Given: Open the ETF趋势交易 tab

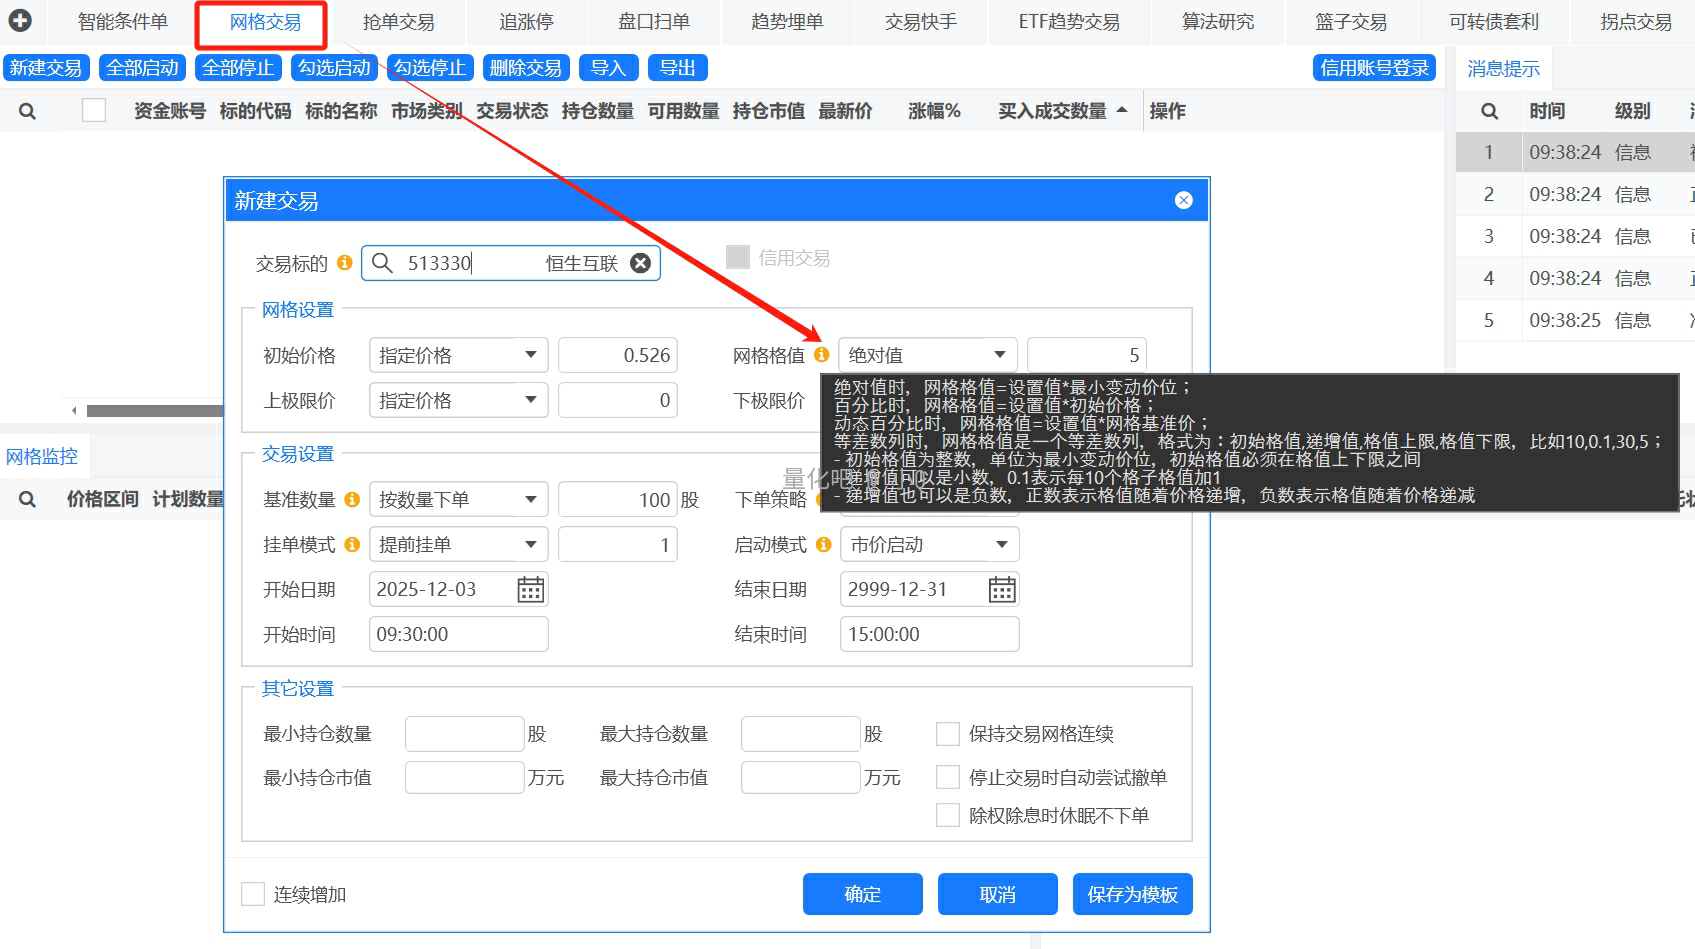Looking at the screenshot, I should click(x=1068, y=22).
